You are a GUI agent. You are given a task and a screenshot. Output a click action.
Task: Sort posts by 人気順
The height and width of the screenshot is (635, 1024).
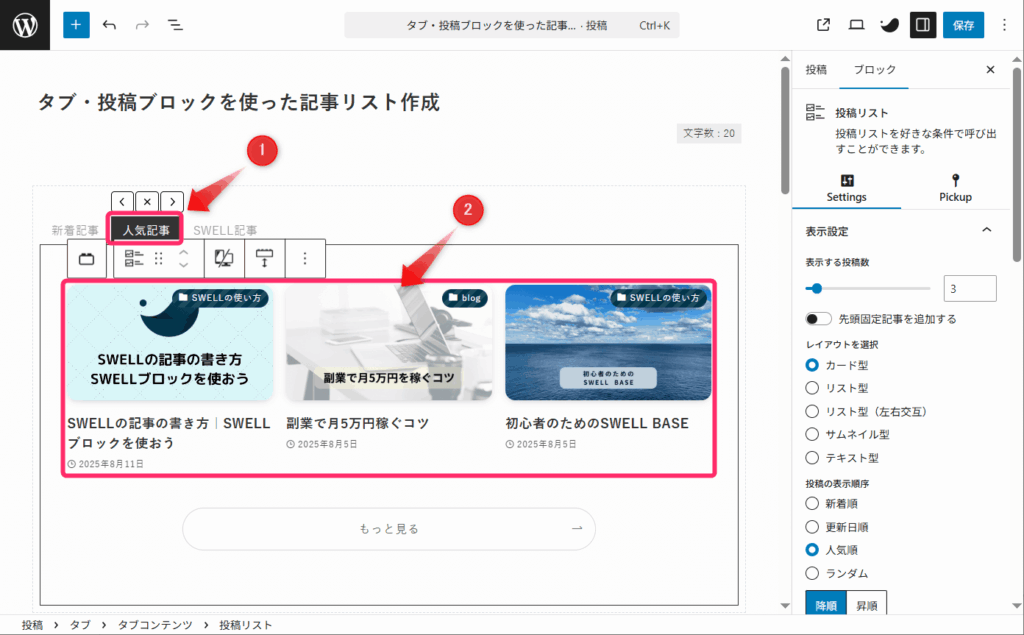pos(812,549)
